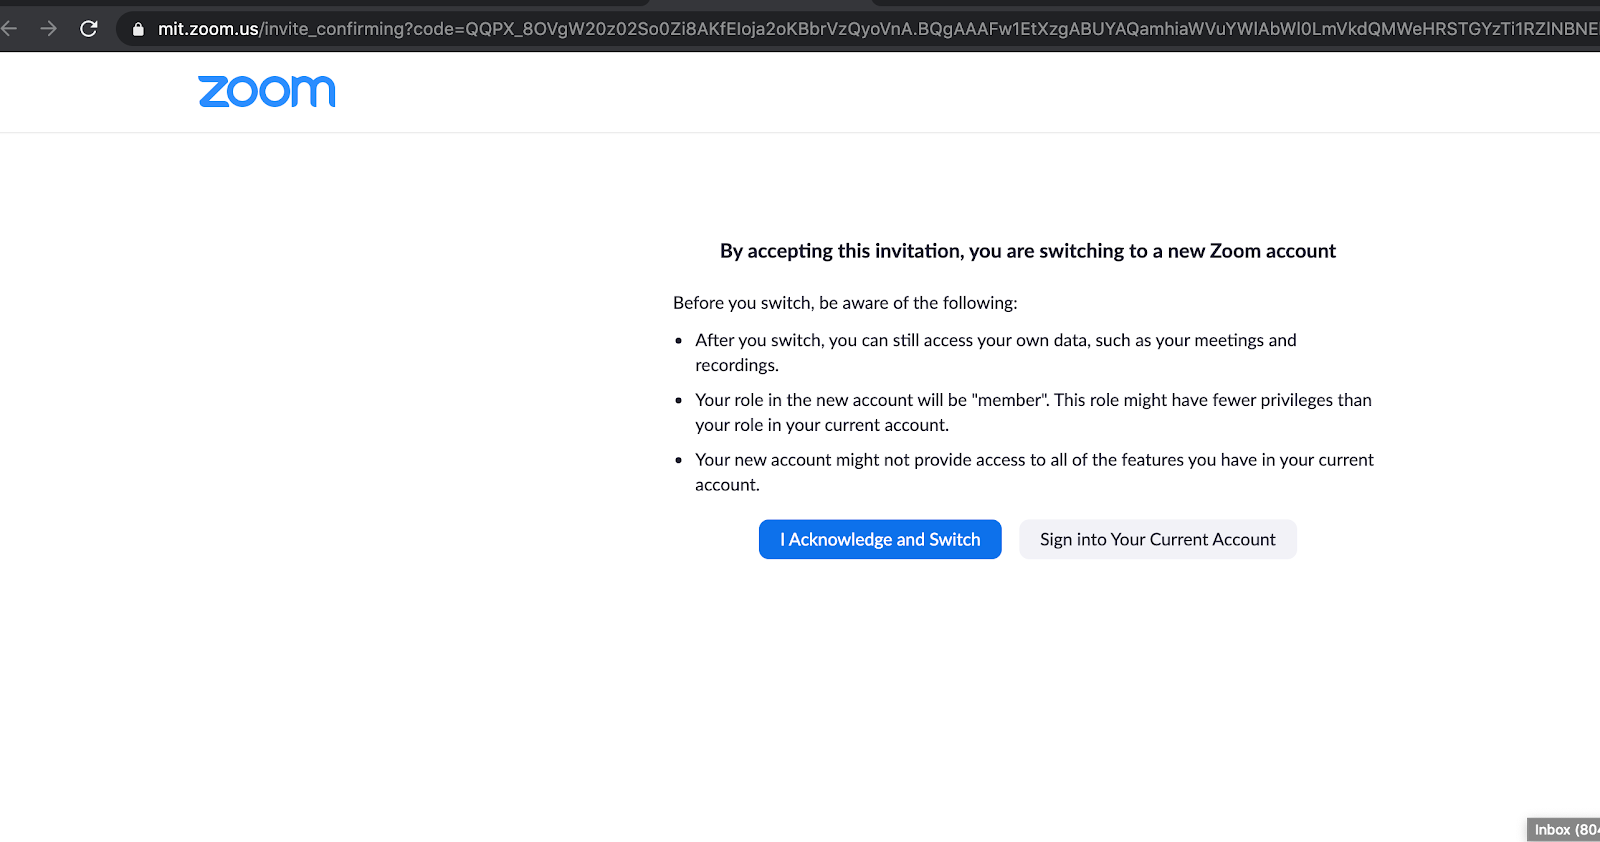Click the browser back arrow
The height and width of the screenshot is (842, 1600).
click(x=9, y=28)
